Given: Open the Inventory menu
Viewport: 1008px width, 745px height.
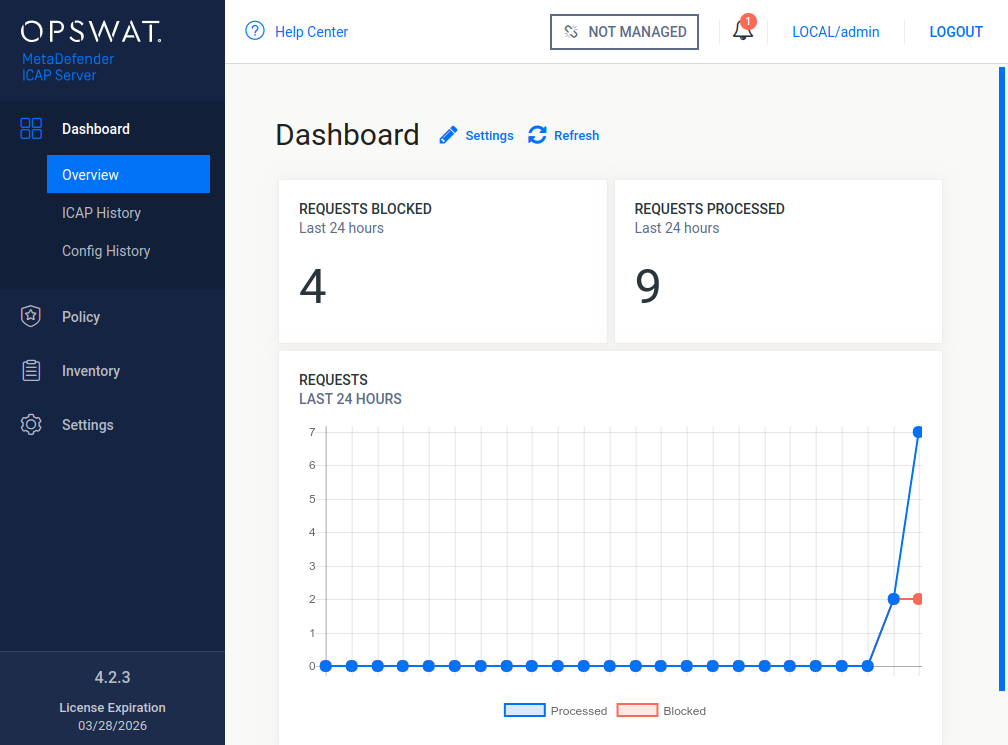Looking at the screenshot, I should point(91,371).
